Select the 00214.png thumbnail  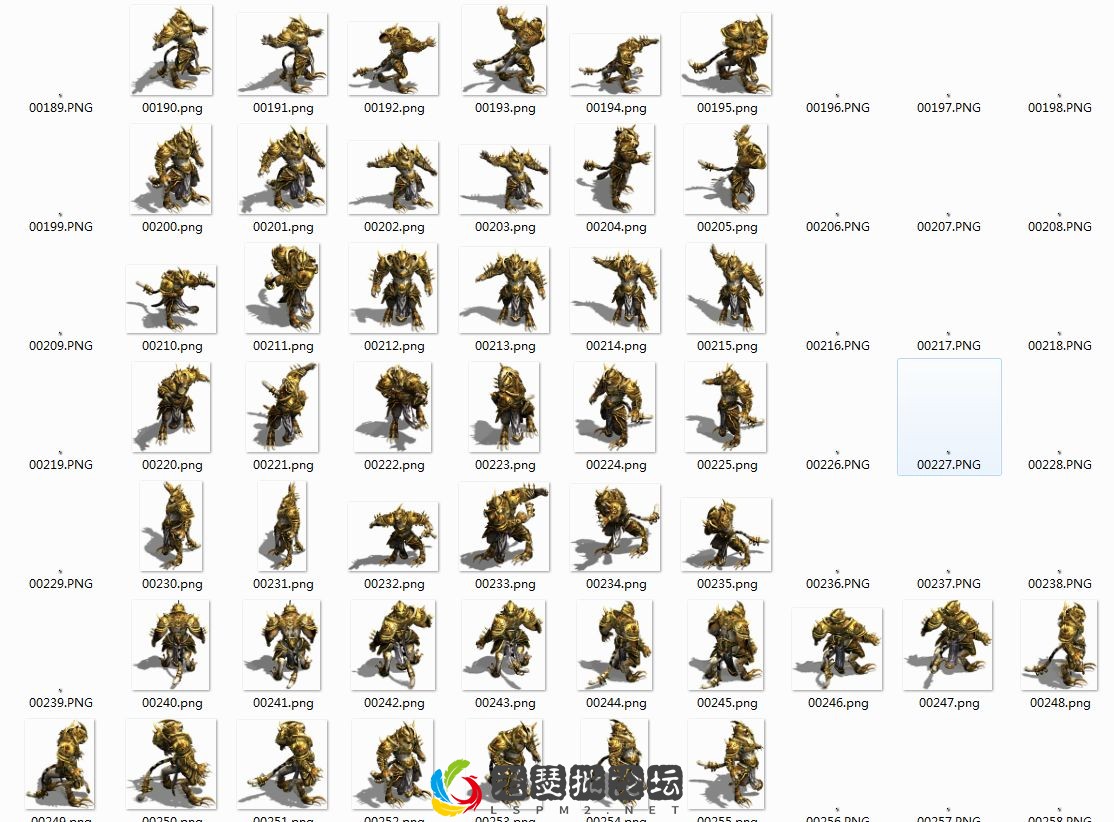tap(615, 290)
